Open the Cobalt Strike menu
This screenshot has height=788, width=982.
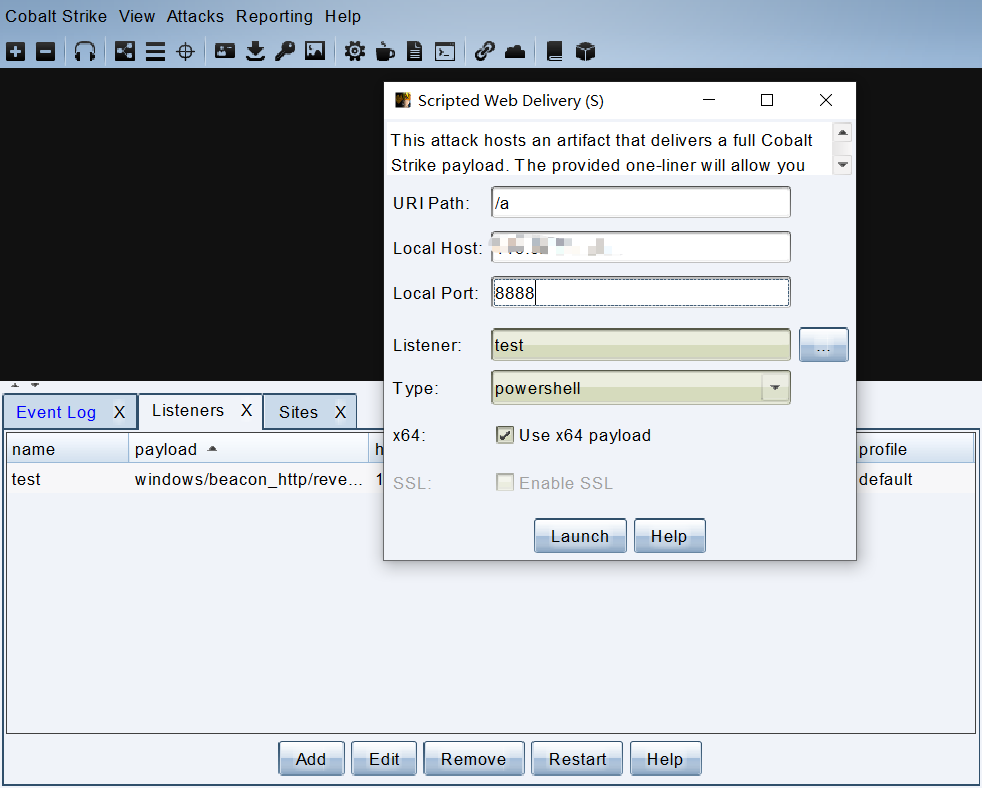click(56, 16)
